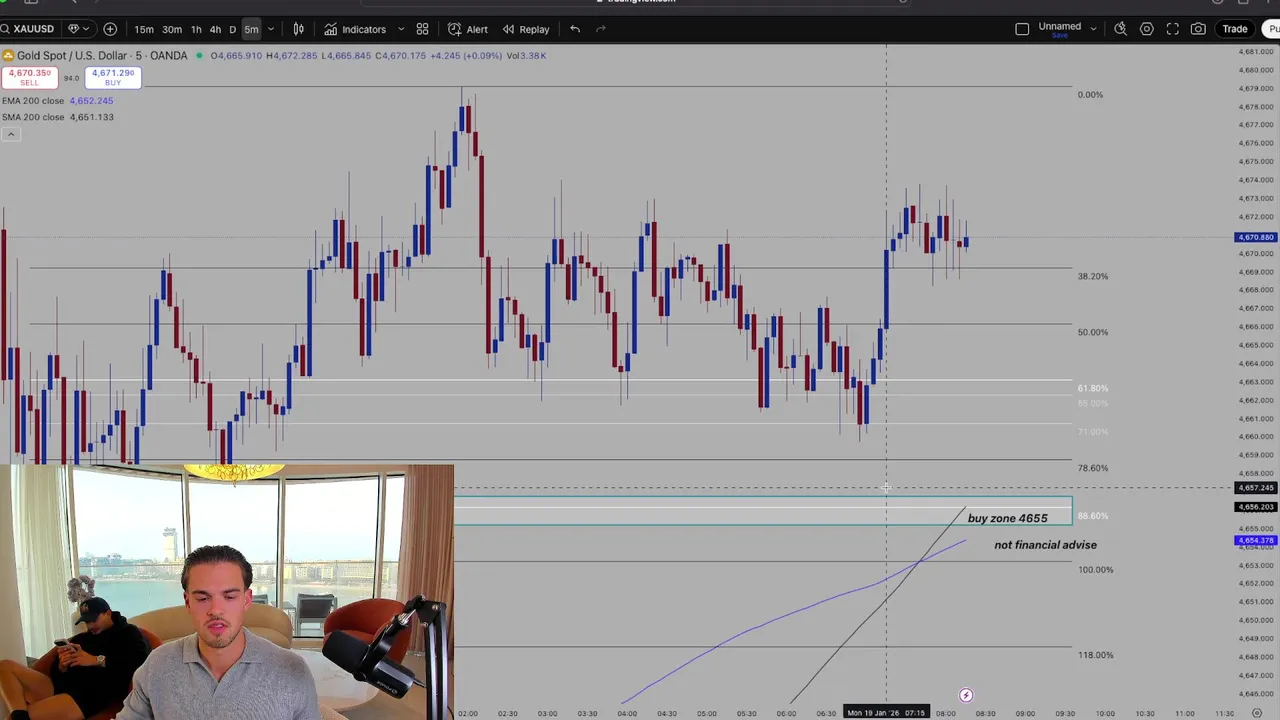Click the blue 4,654.378 EMA price label
1280x720 pixels.
[x=1255, y=541]
